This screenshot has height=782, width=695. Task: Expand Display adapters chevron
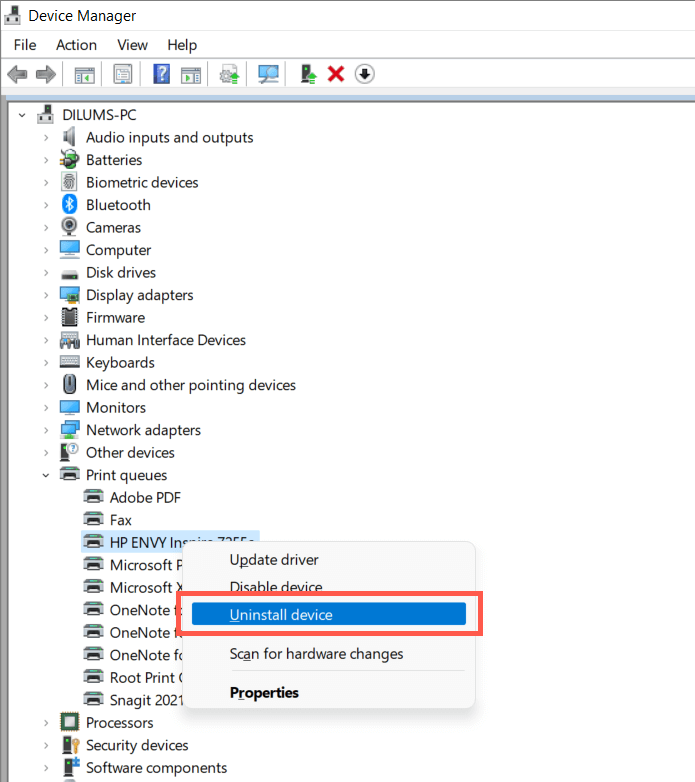click(46, 295)
